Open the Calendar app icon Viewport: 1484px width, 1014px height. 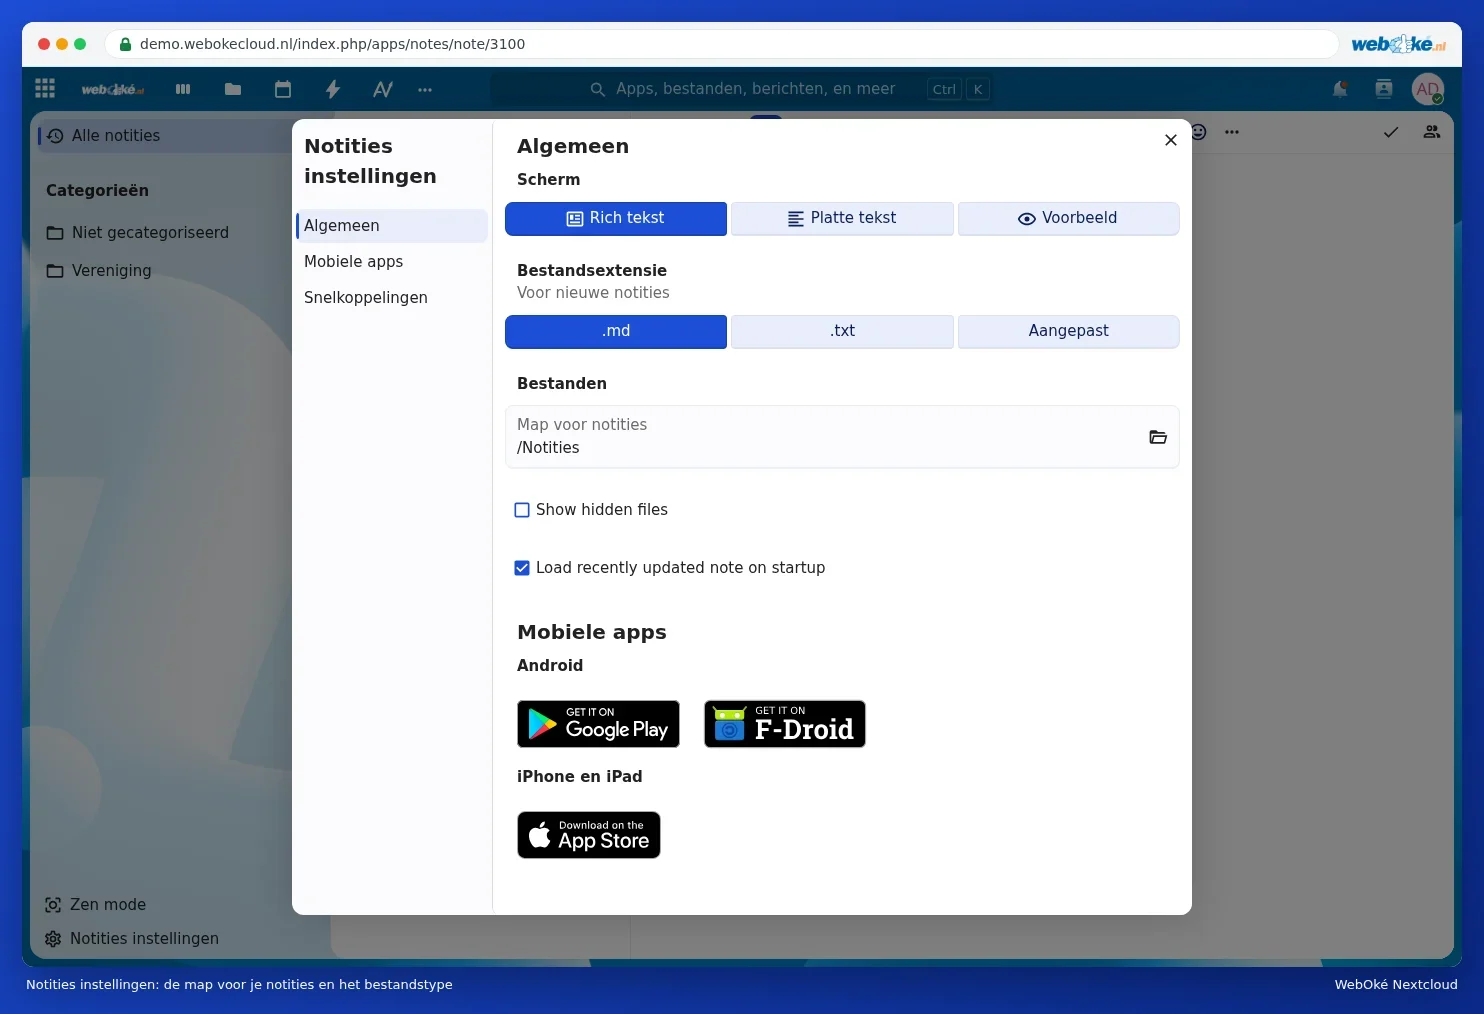283,89
